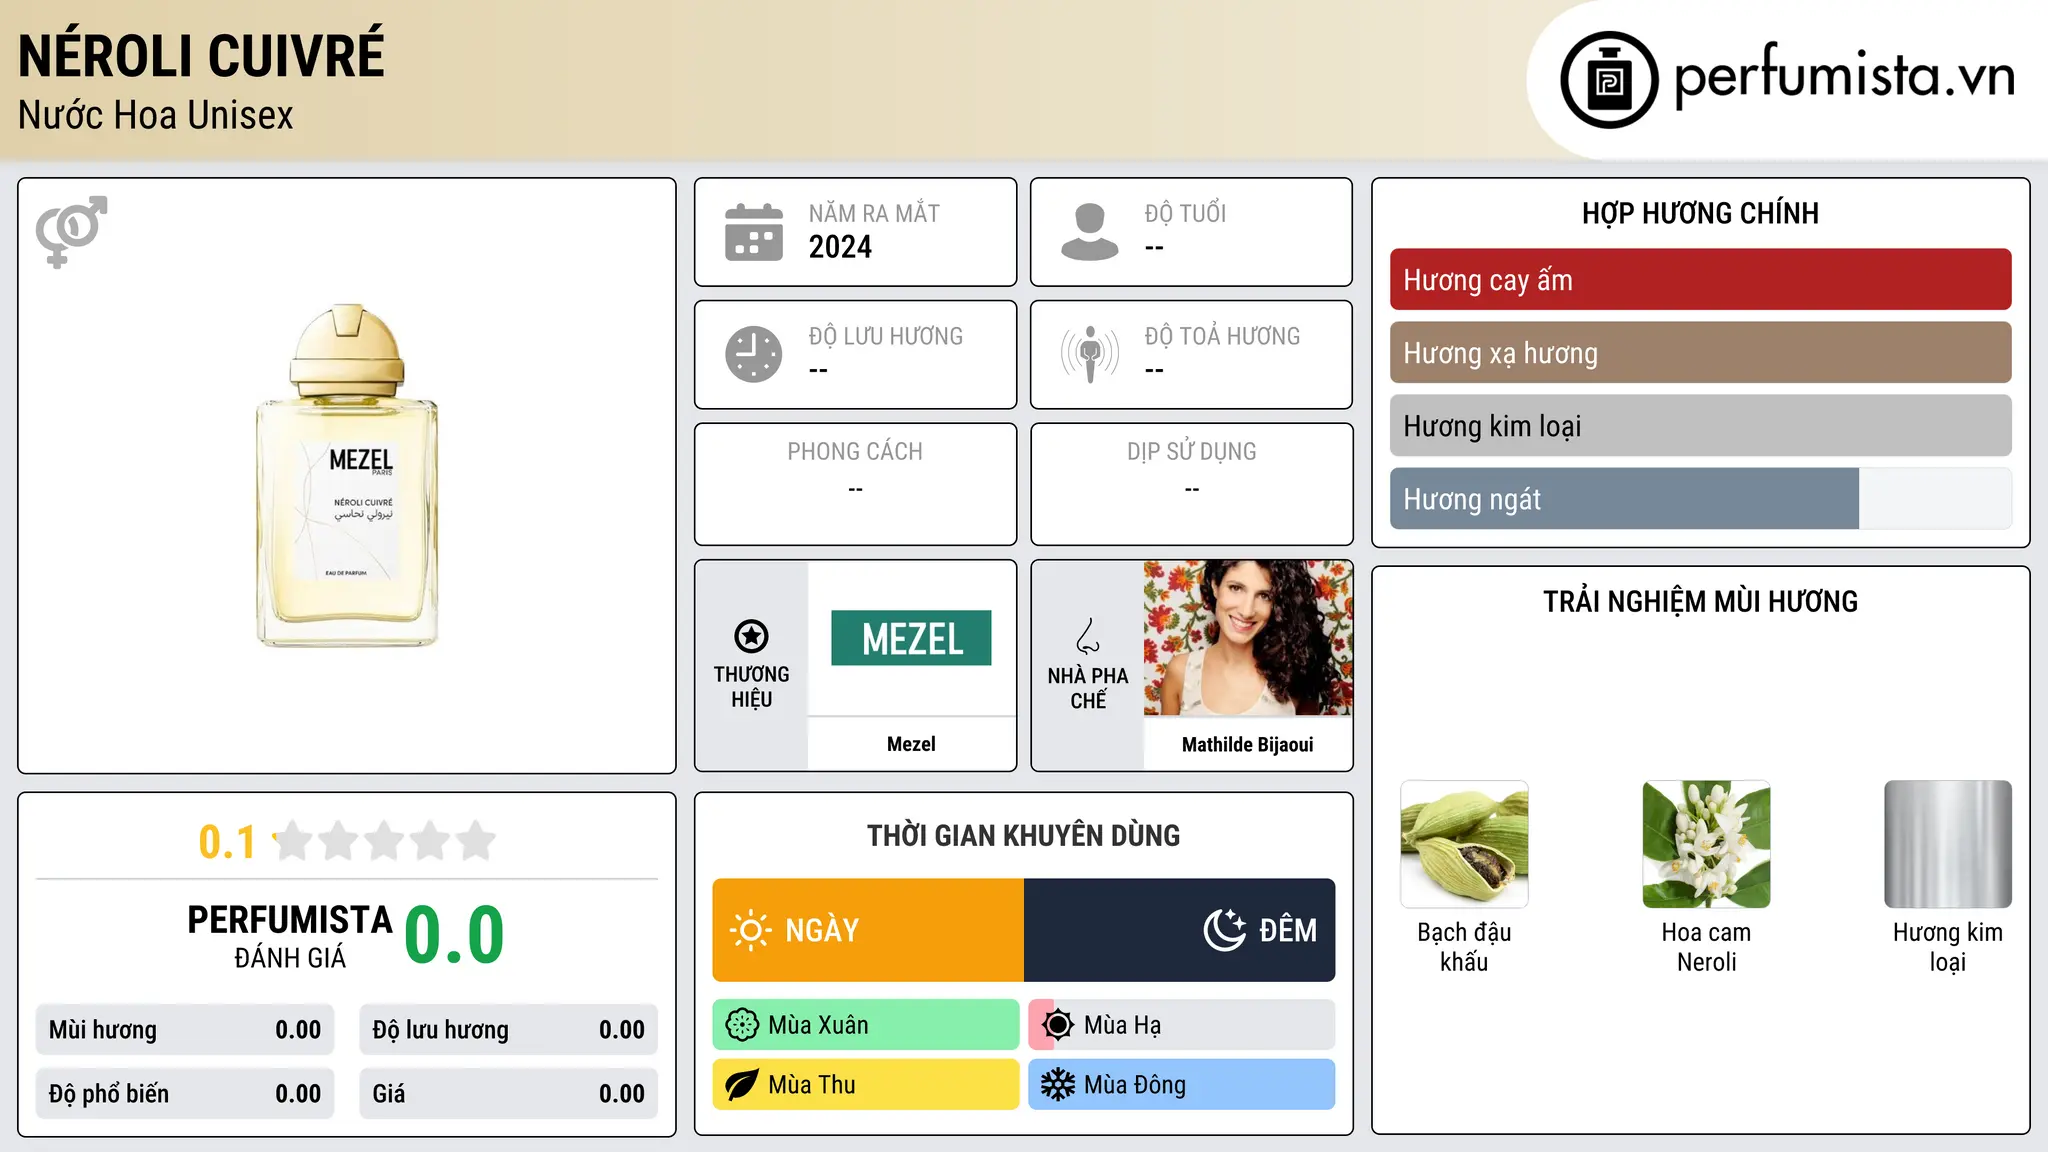
Task: Click the Hương xạ hương accord bar
Action: [1700, 353]
